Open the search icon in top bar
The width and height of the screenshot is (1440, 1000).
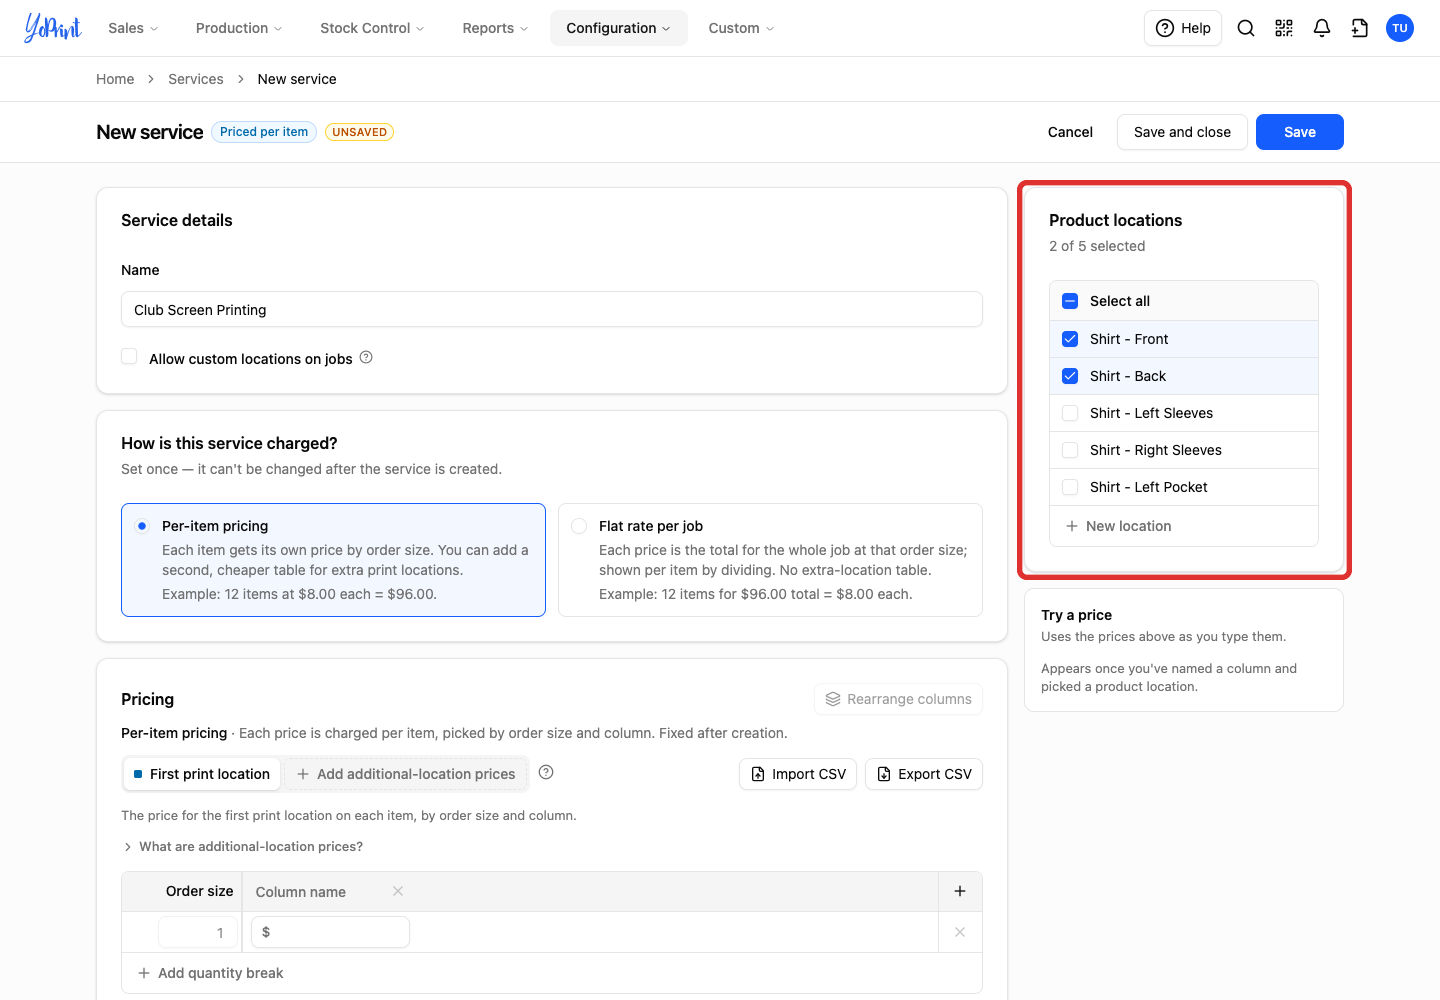1246,28
